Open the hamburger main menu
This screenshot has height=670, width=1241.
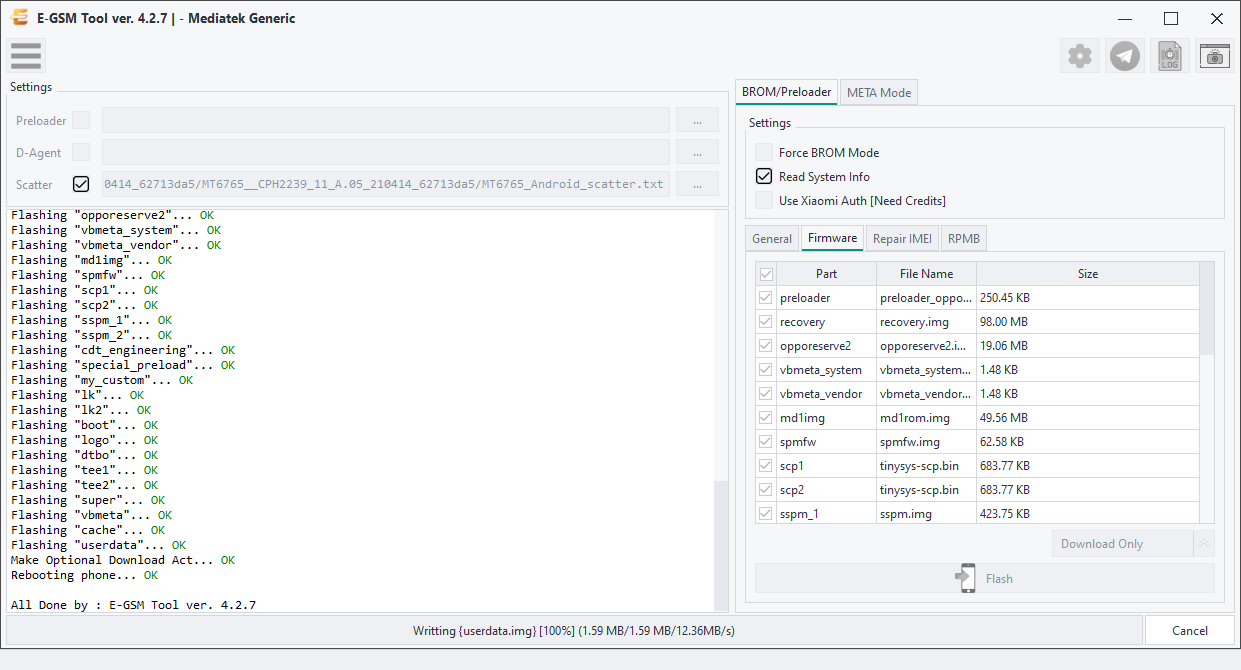coord(27,56)
